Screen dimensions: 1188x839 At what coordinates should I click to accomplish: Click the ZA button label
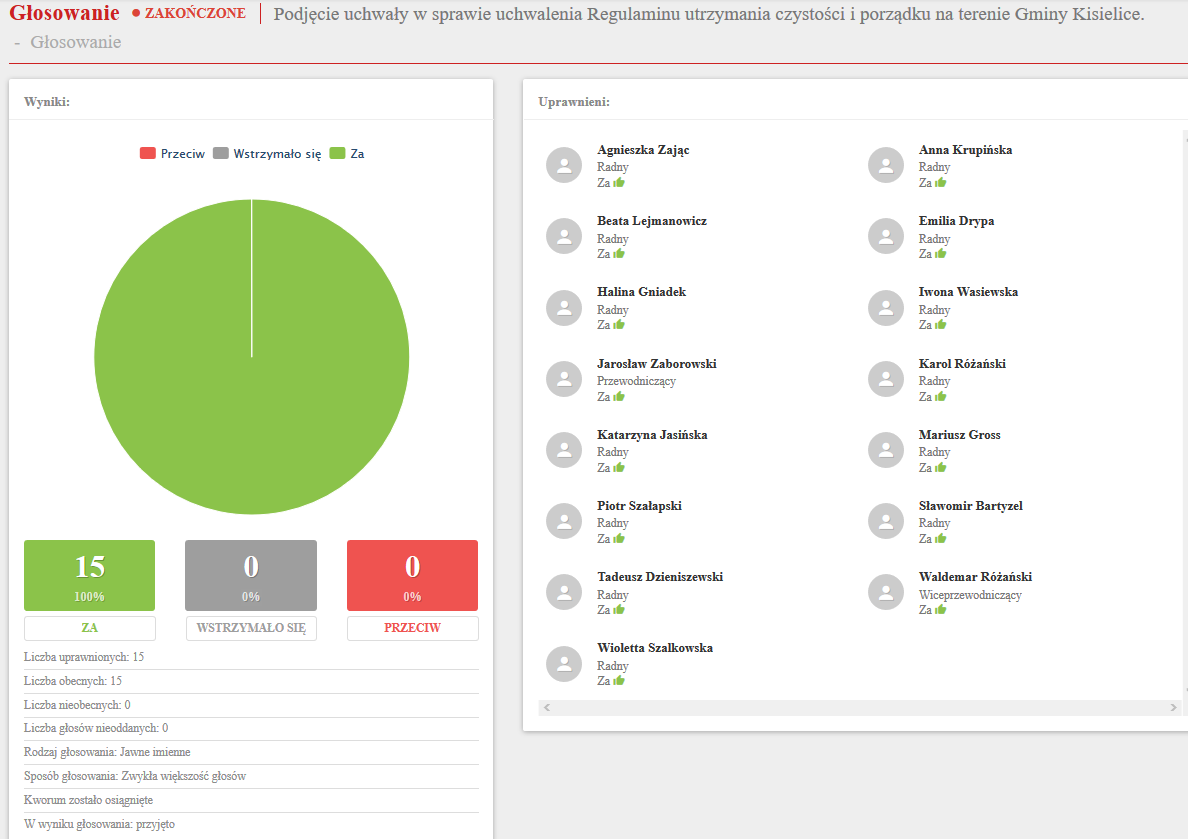[x=90, y=628]
